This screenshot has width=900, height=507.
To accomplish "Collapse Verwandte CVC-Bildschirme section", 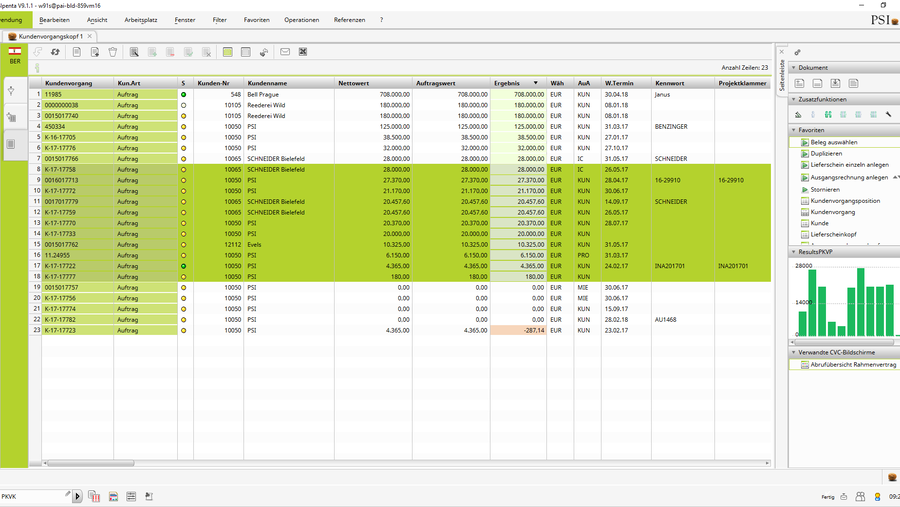I will 794,352.
